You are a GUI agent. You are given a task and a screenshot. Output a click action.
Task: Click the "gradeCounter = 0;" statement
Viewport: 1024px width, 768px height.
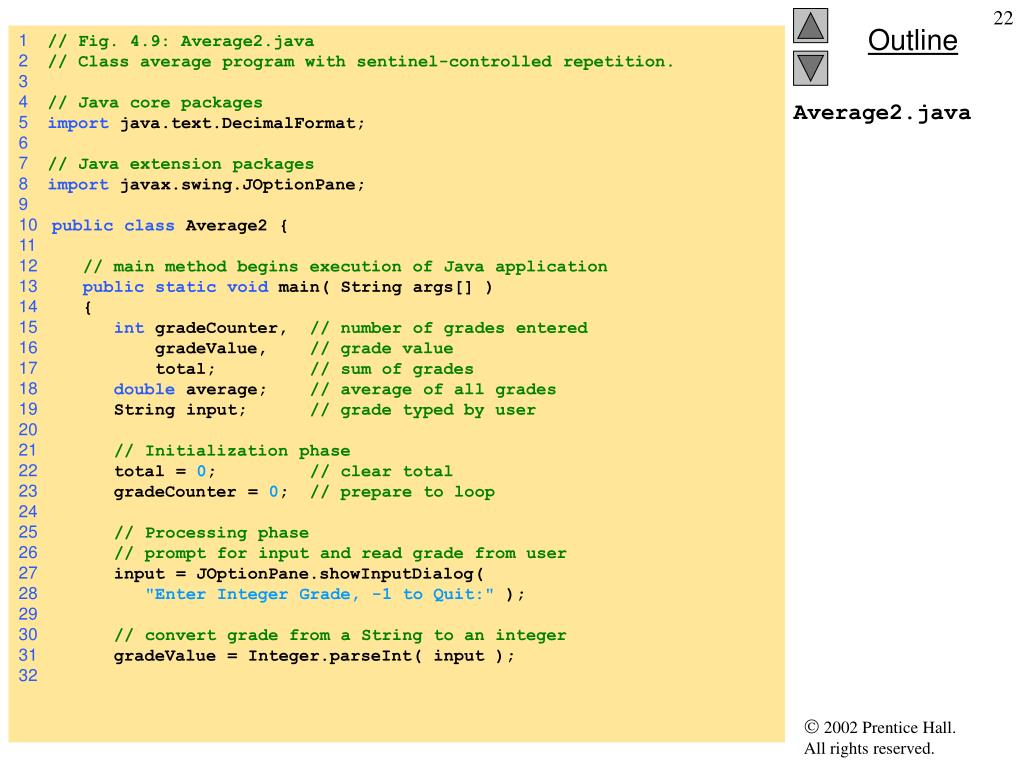coord(200,492)
